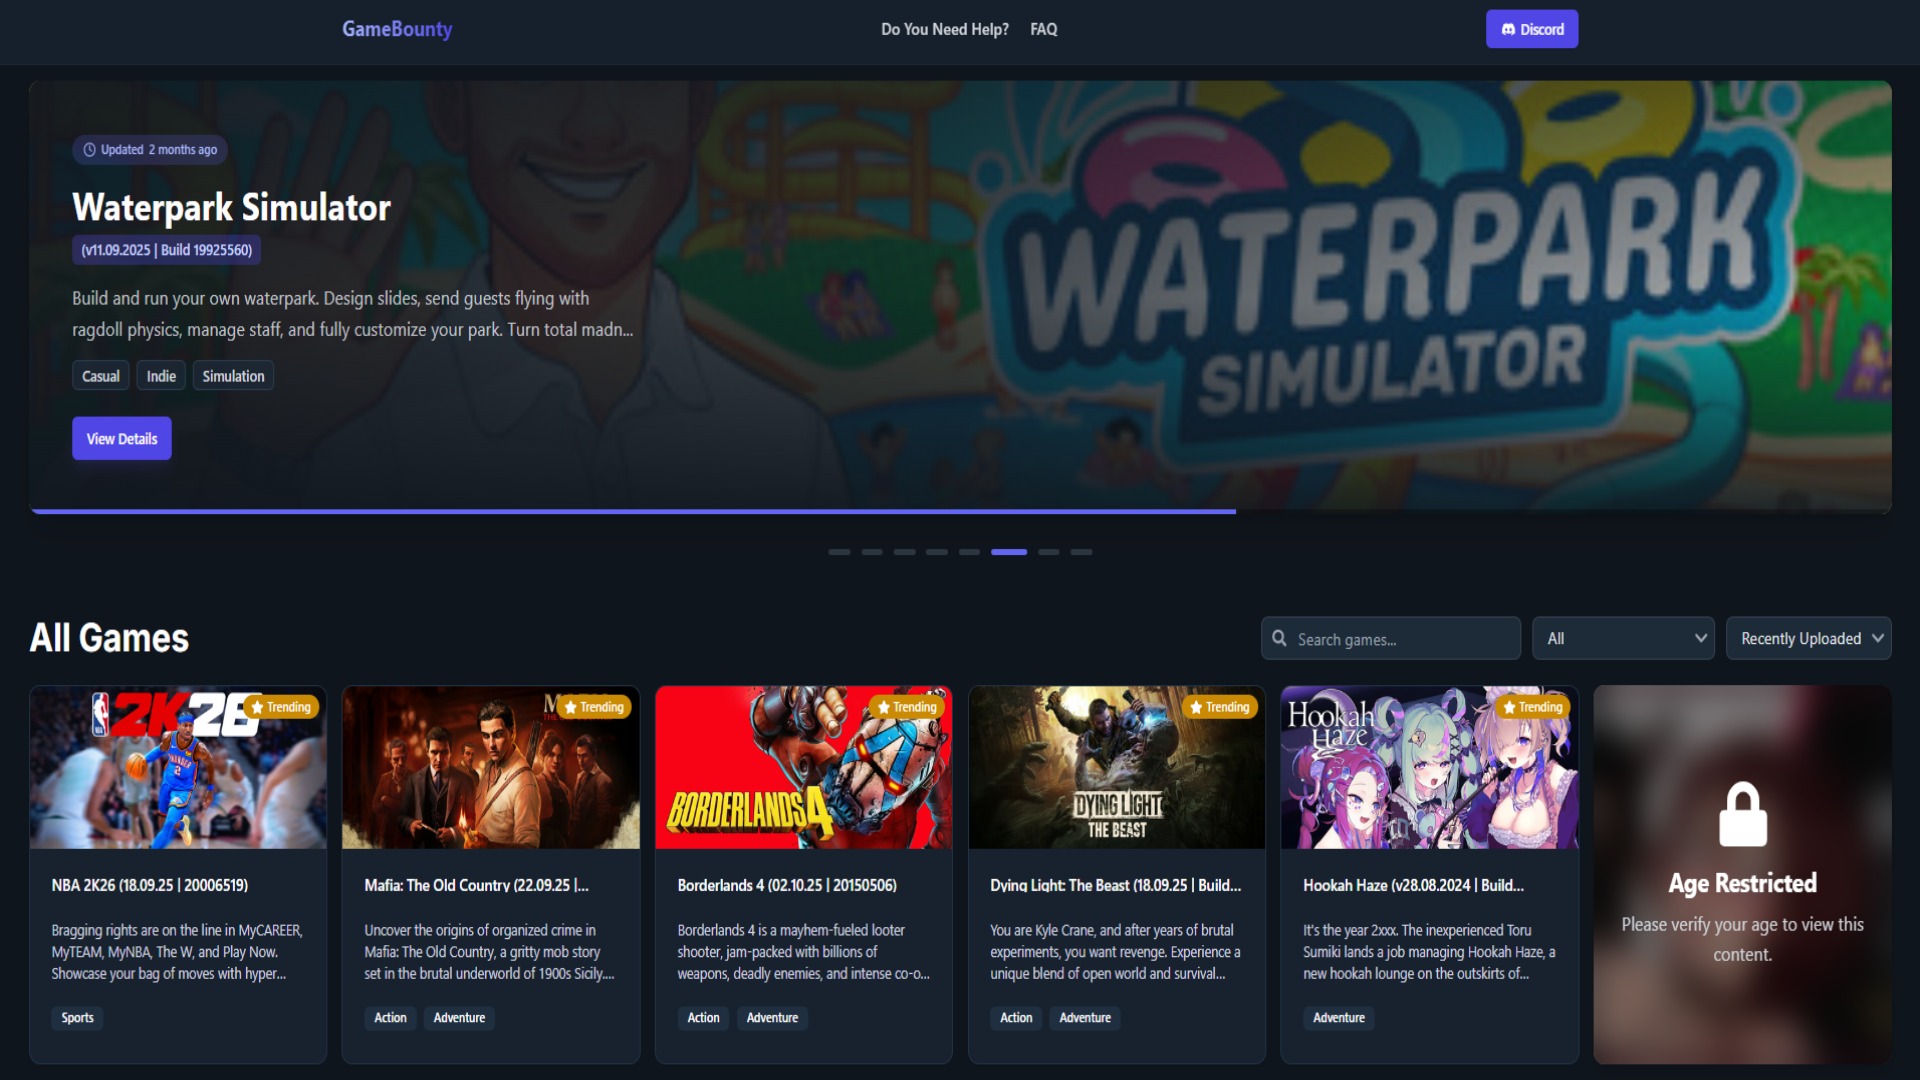1920x1080 pixels.
Task: Select the first carousel slide indicator
Action: (839, 552)
